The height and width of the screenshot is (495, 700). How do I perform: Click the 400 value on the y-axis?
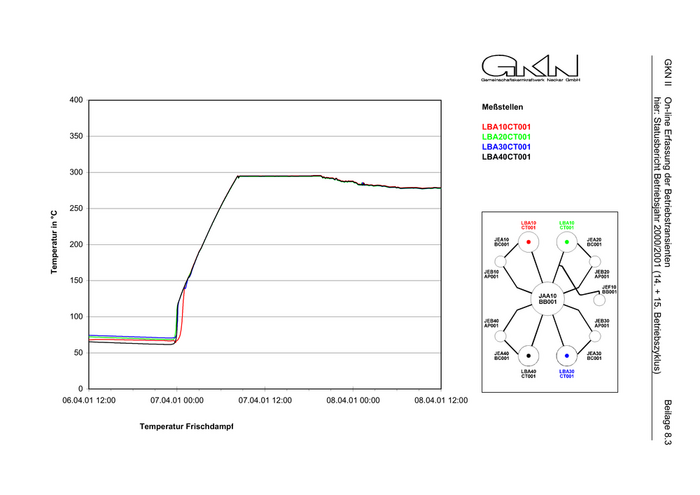tap(74, 100)
